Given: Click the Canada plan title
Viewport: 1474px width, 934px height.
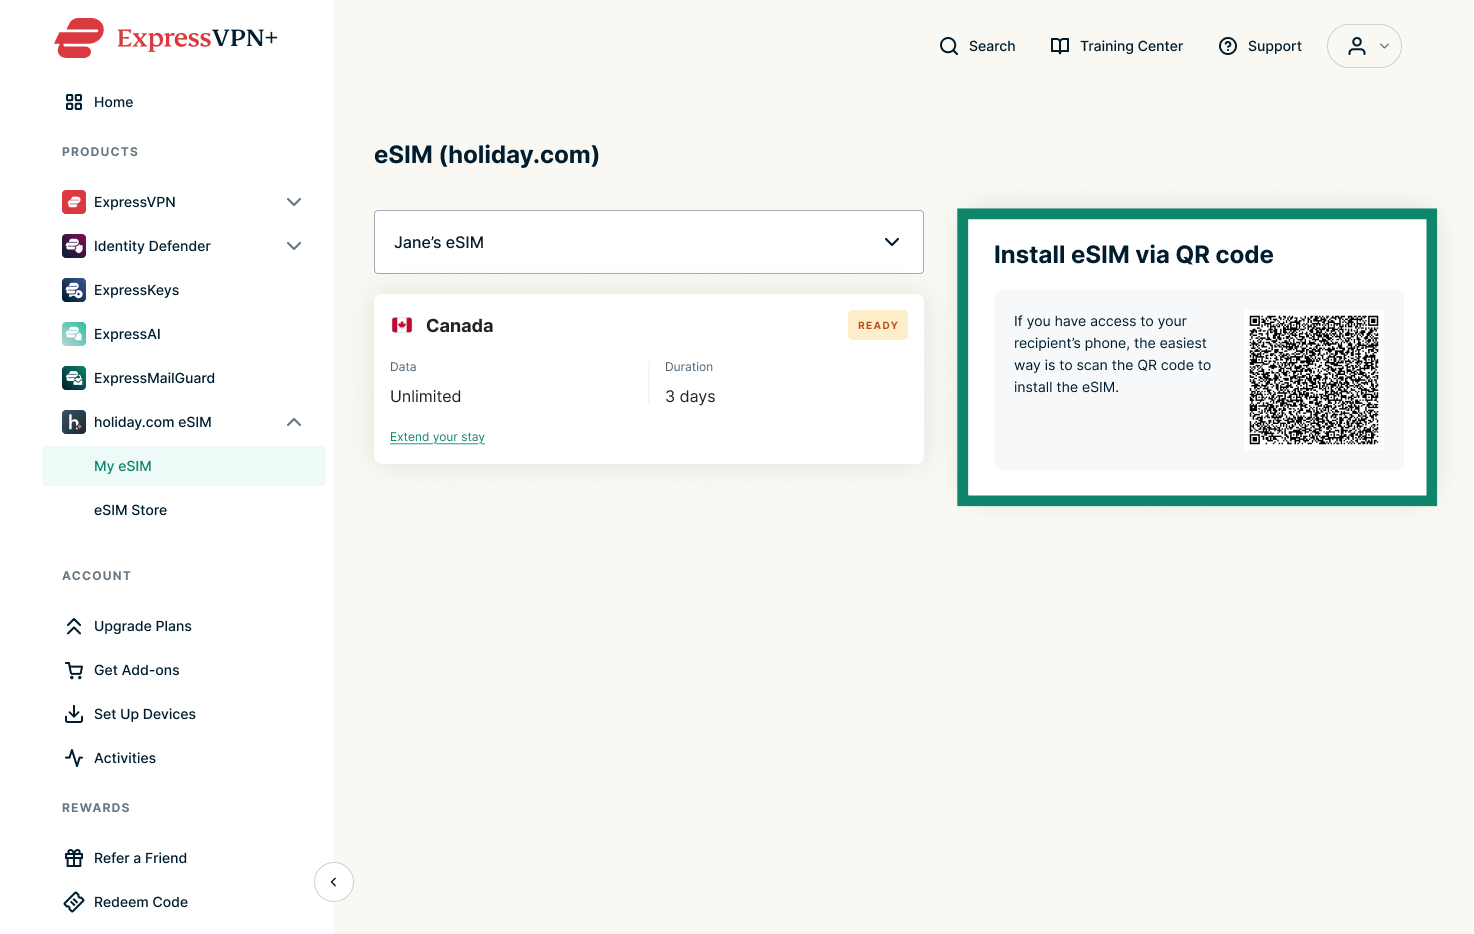Looking at the screenshot, I should click(x=459, y=326).
